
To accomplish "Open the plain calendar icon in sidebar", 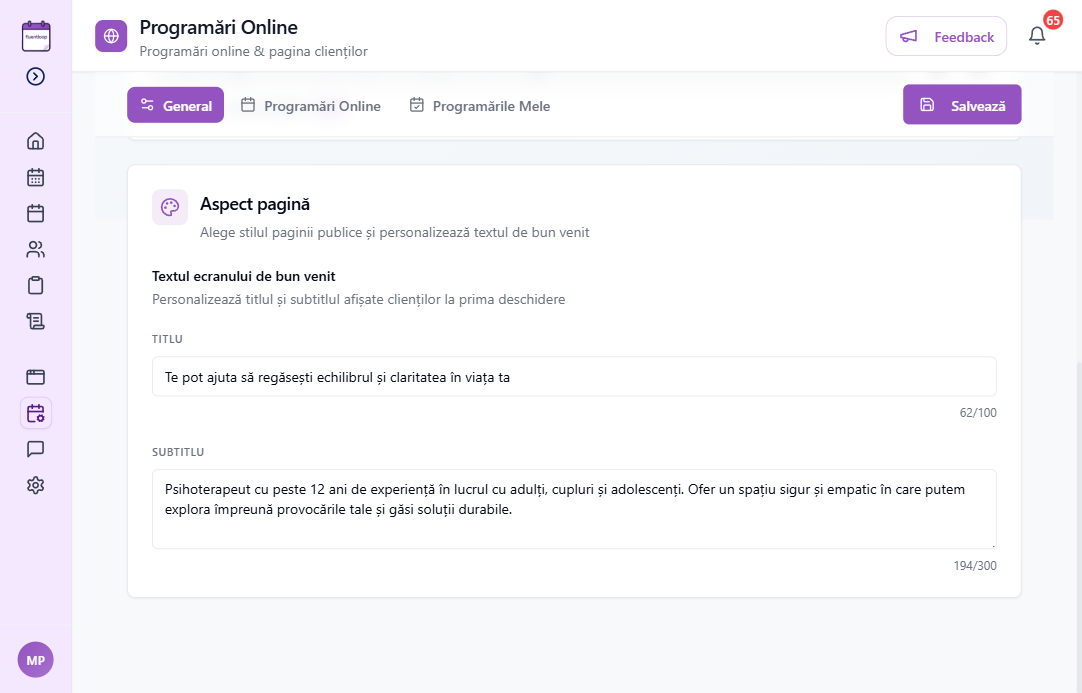I will pyautogui.click(x=35, y=213).
